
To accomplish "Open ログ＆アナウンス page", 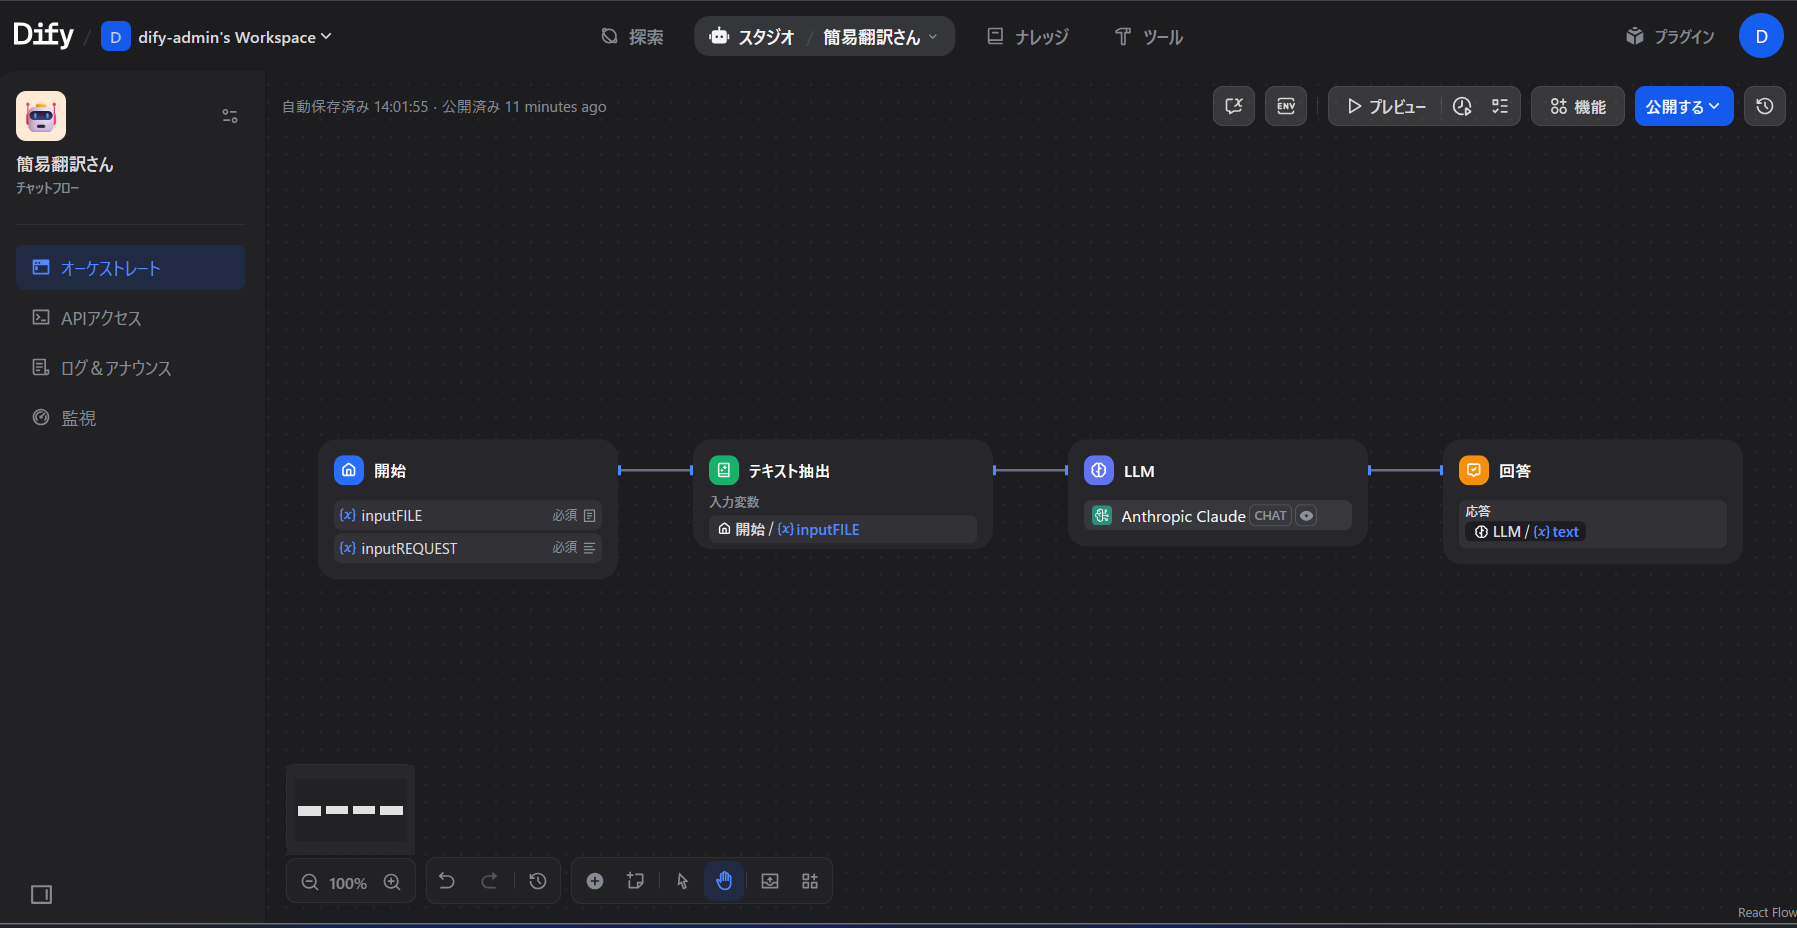I will (130, 368).
